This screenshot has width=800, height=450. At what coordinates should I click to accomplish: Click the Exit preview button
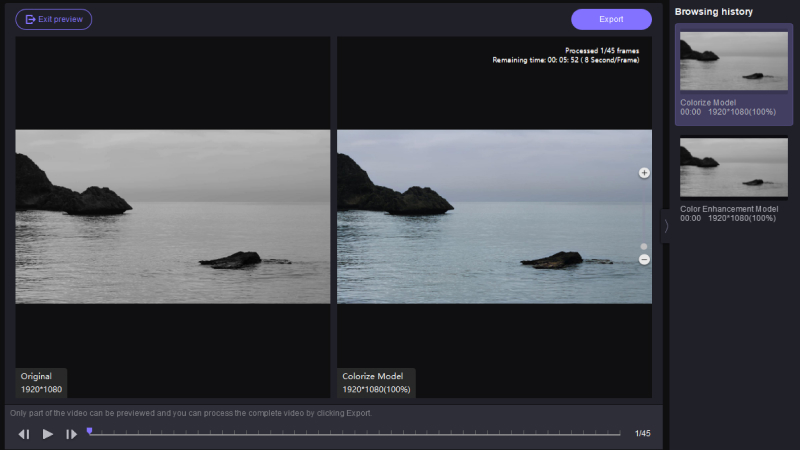point(54,19)
